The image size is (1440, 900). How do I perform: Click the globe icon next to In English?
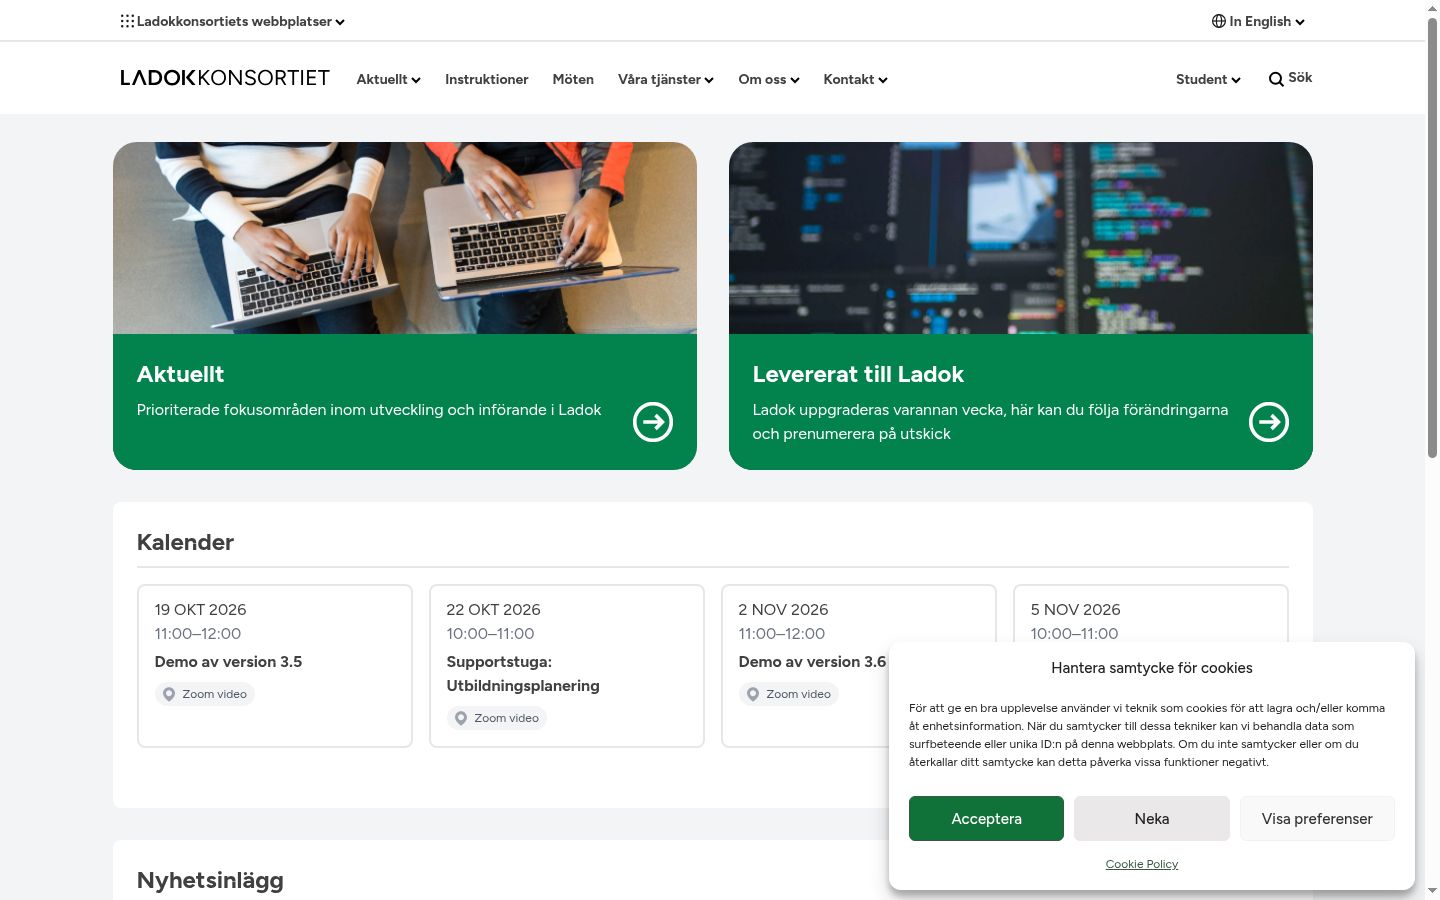pos(1218,21)
